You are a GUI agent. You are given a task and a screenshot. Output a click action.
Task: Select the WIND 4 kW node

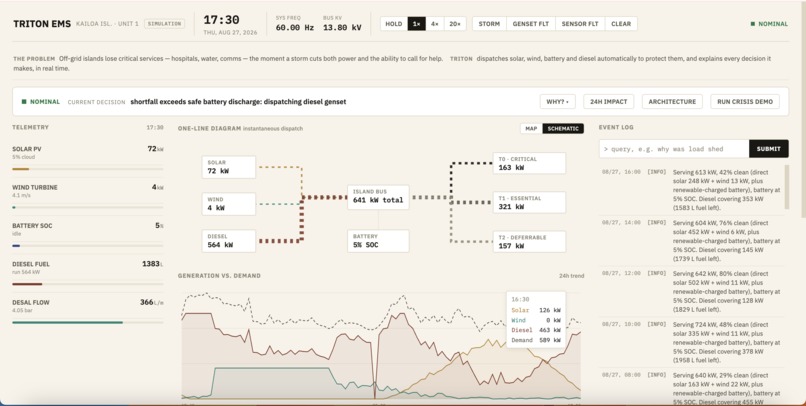[x=229, y=204]
